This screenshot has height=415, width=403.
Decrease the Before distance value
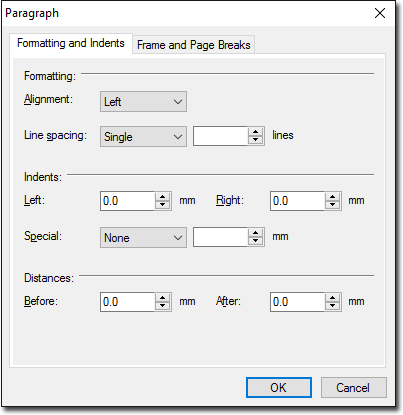[x=163, y=306]
